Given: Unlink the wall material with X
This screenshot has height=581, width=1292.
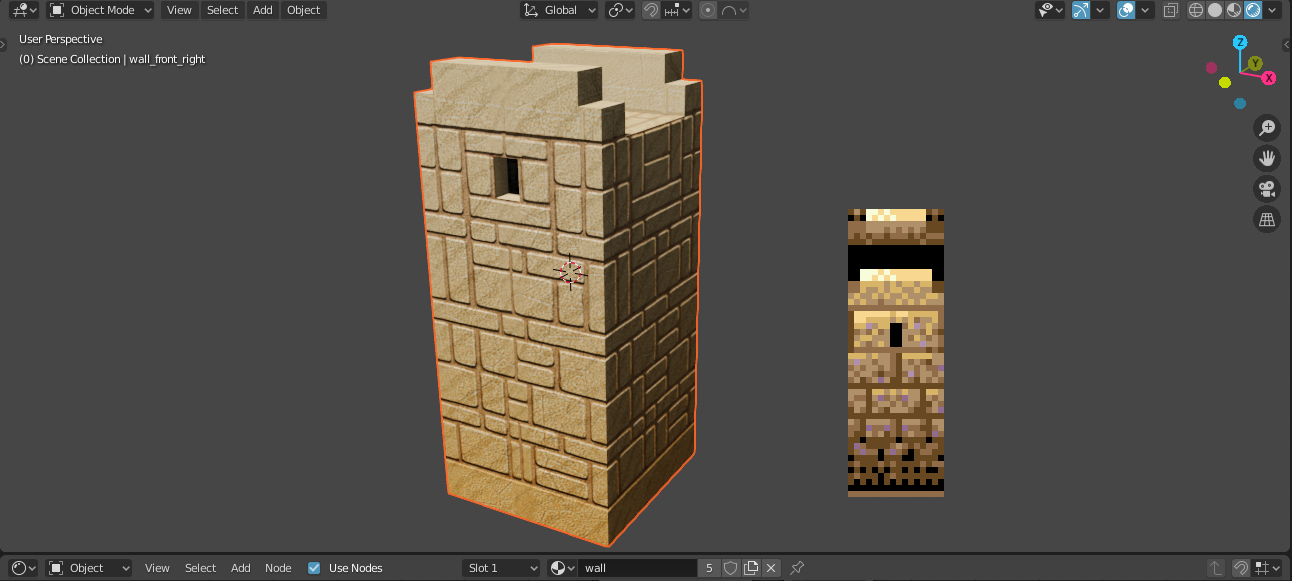Looking at the screenshot, I should click(x=771, y=568).
